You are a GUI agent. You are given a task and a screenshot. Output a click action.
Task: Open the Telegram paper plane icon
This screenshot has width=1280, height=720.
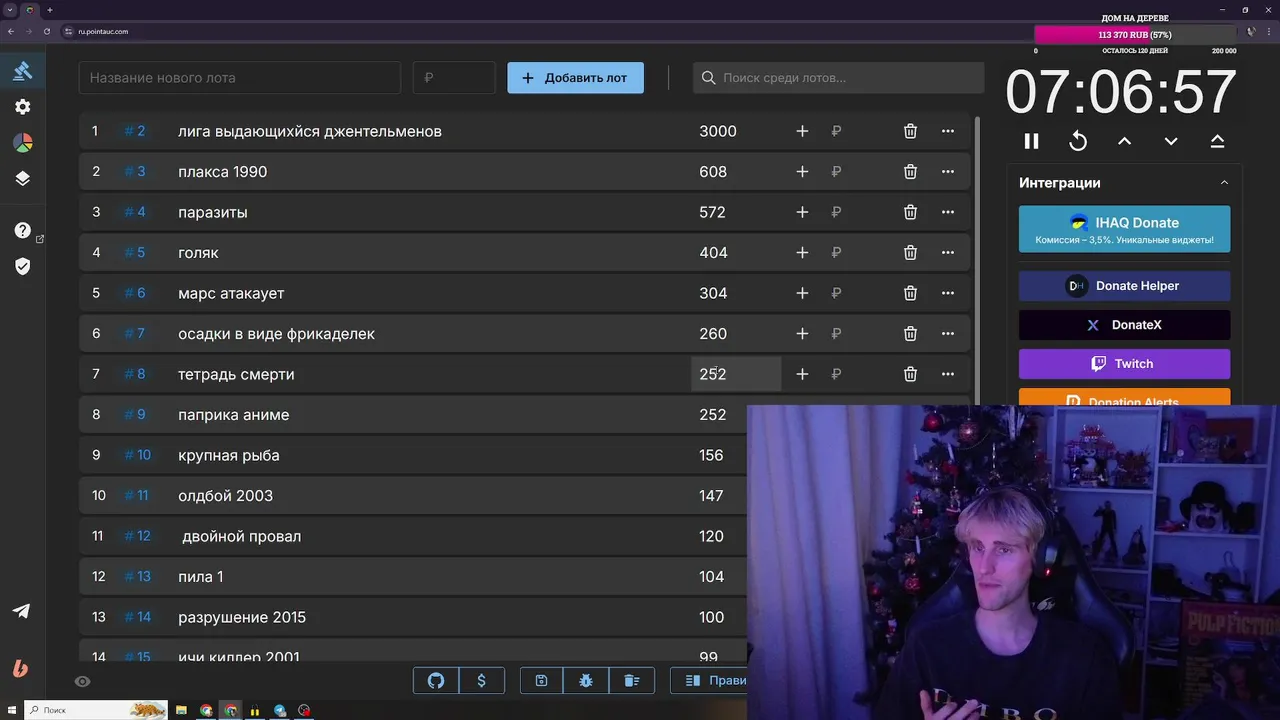tap(21, 611)
